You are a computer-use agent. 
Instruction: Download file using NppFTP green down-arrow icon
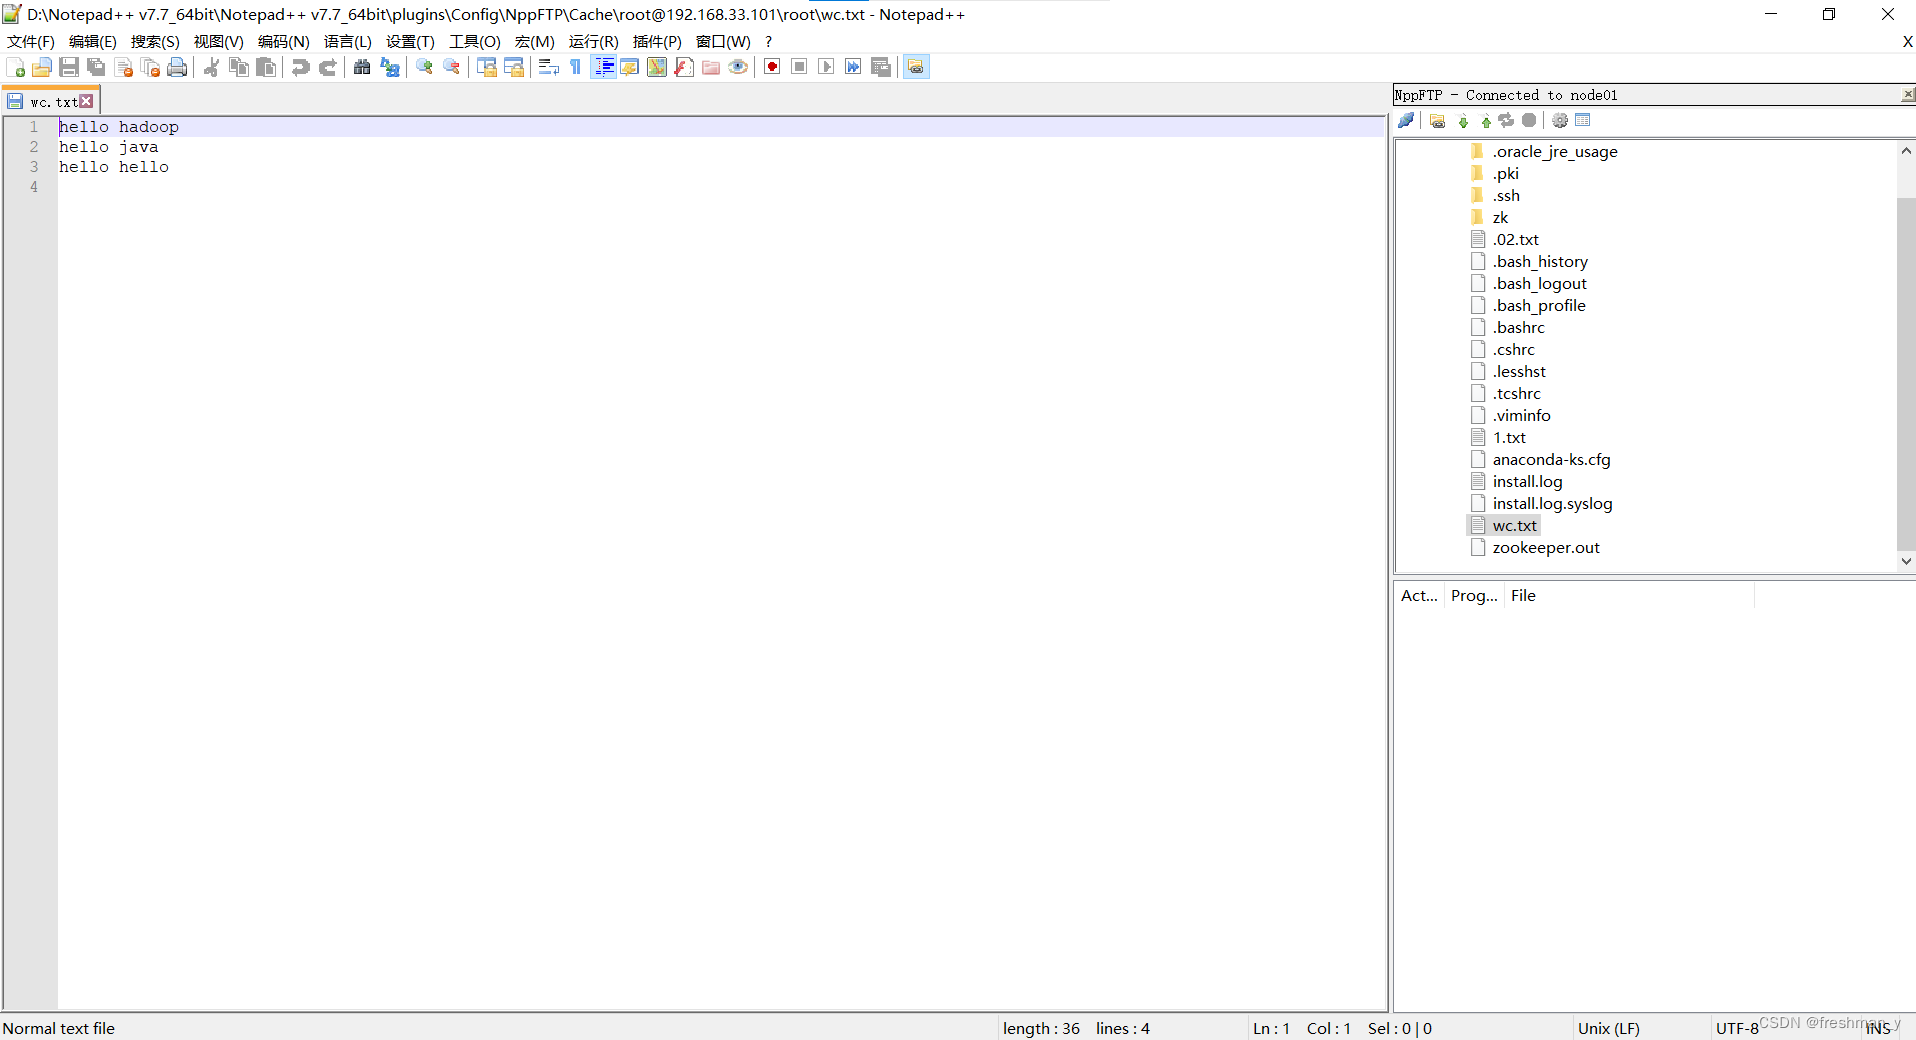point(1463,120)
